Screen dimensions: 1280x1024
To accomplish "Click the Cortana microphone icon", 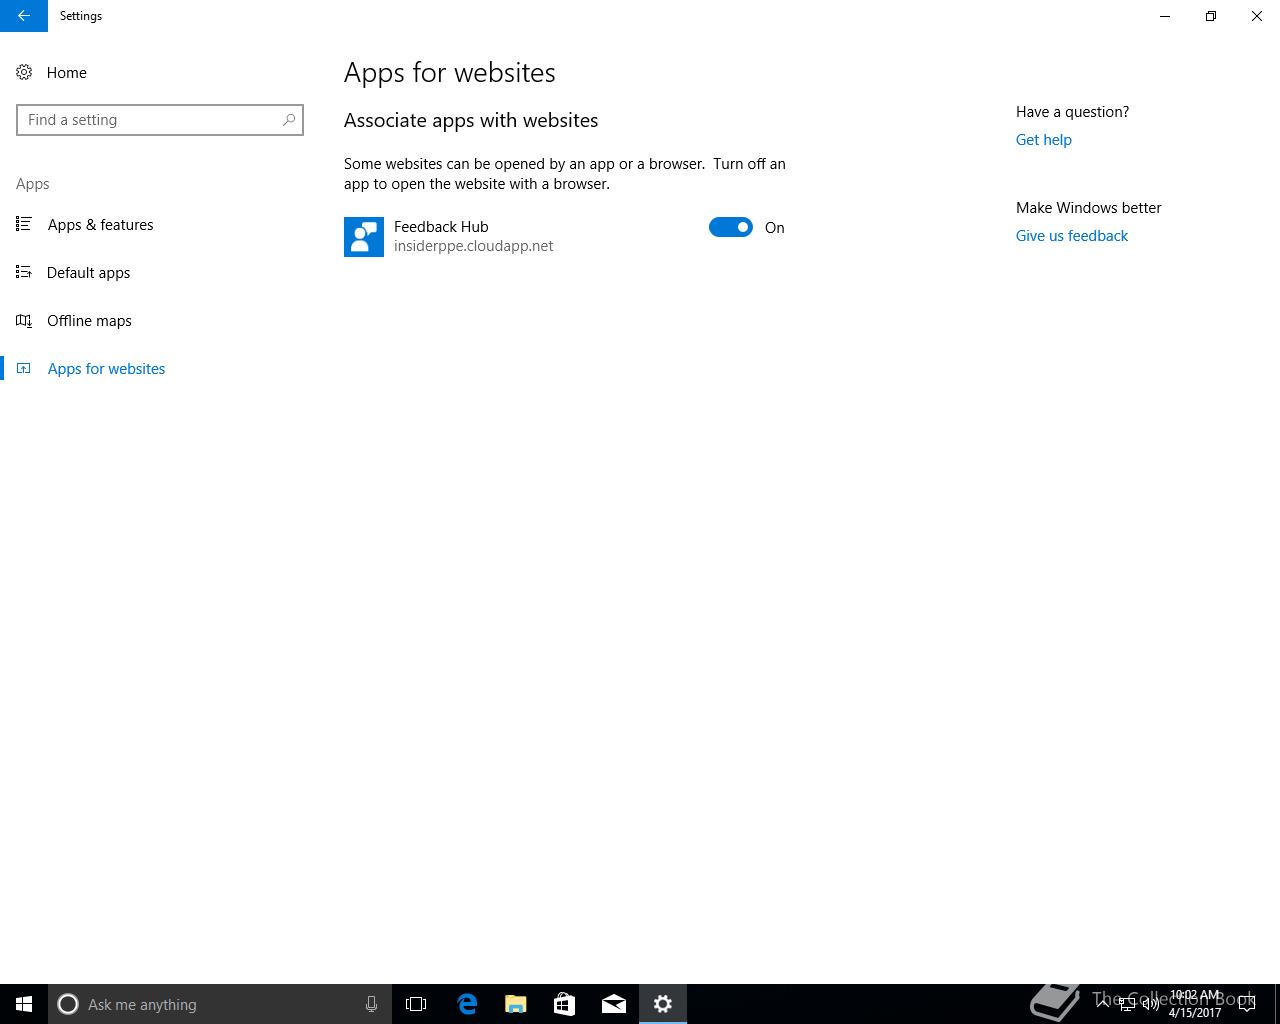I will [x=371, y=1004].
